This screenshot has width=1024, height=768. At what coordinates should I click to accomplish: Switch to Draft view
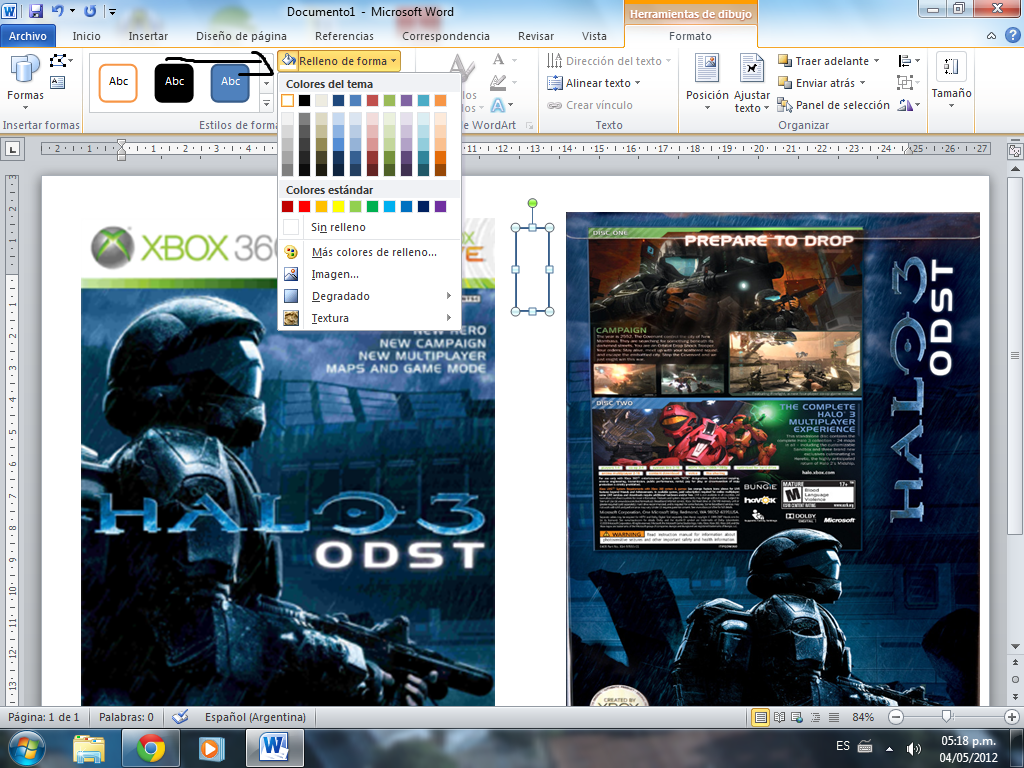point(834,717)
